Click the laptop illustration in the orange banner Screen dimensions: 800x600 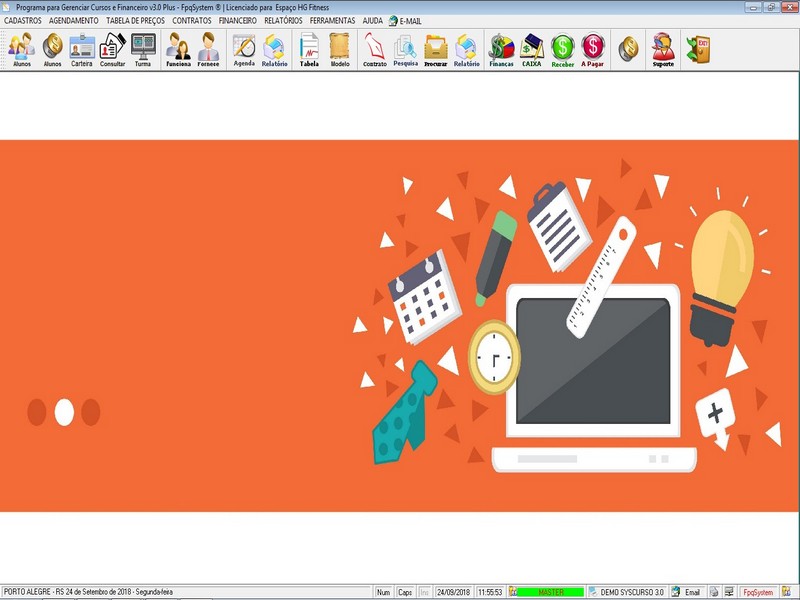pos(593,378)
